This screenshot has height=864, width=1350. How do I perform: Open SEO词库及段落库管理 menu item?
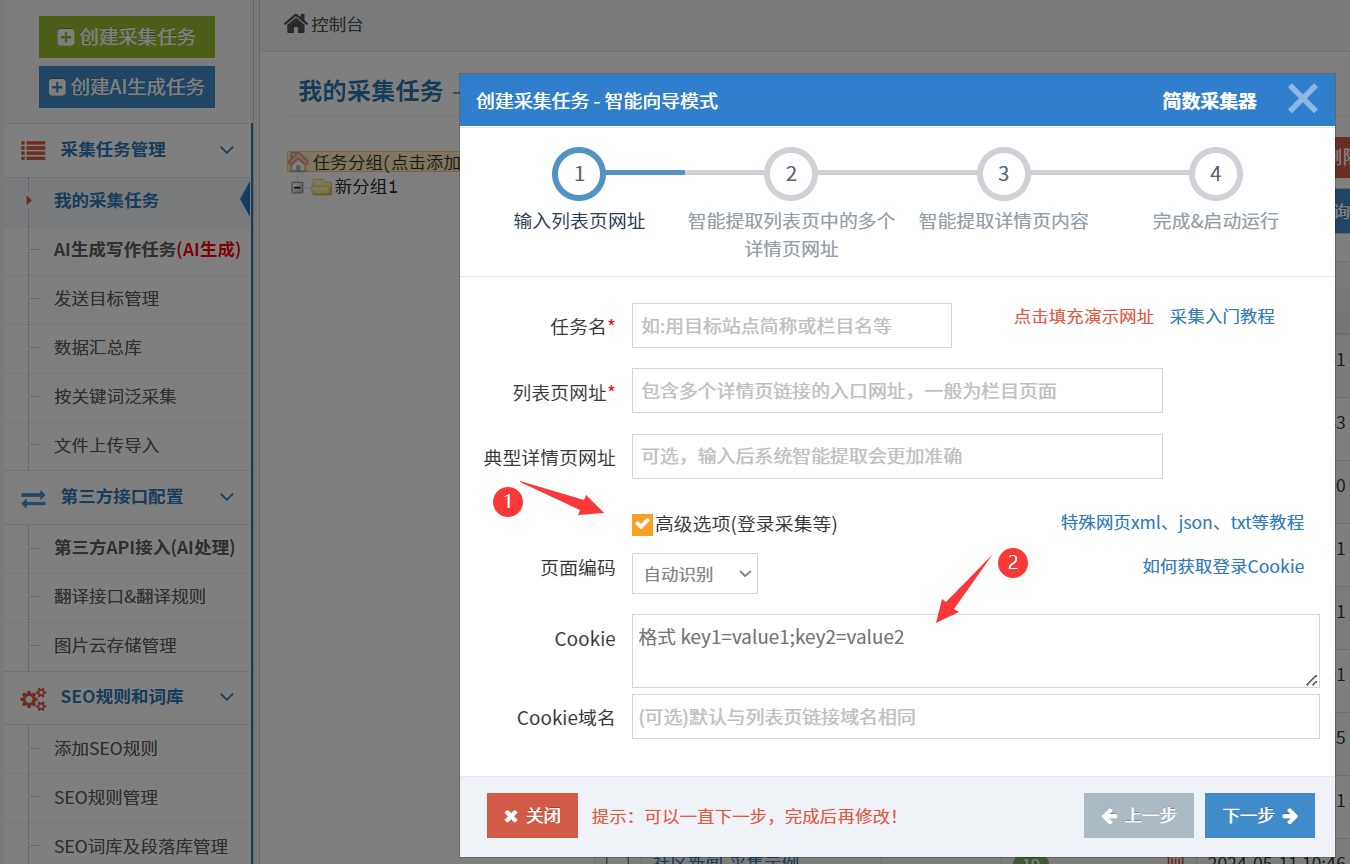click(141, 847)
